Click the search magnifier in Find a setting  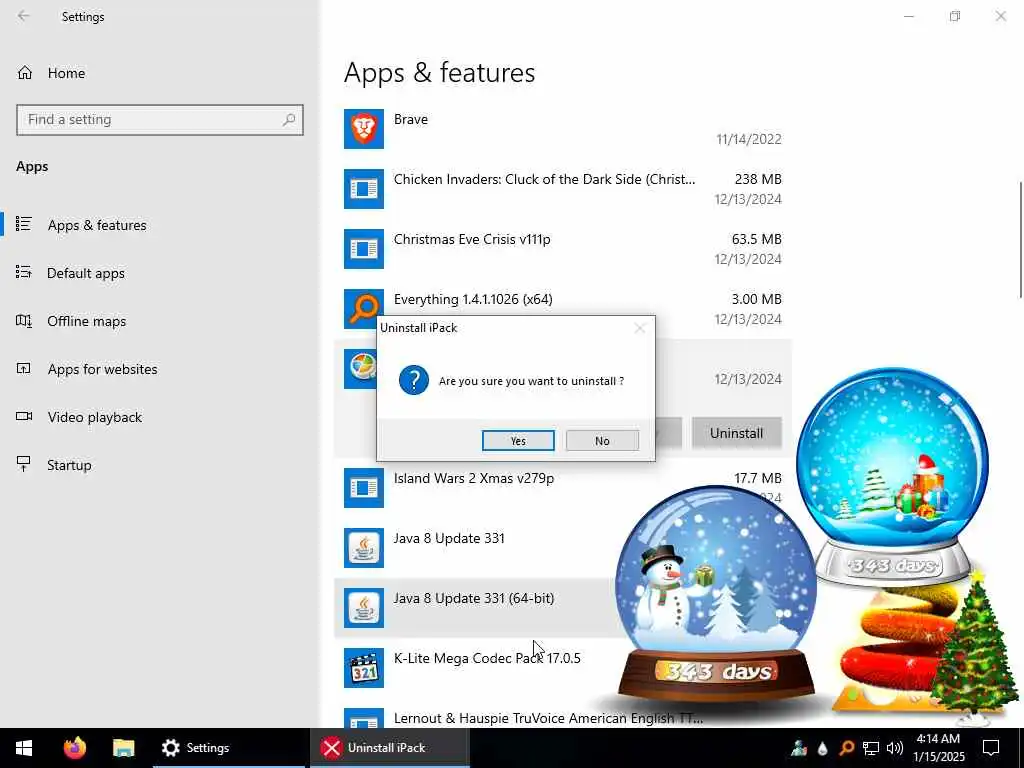[x=289, y=120]
